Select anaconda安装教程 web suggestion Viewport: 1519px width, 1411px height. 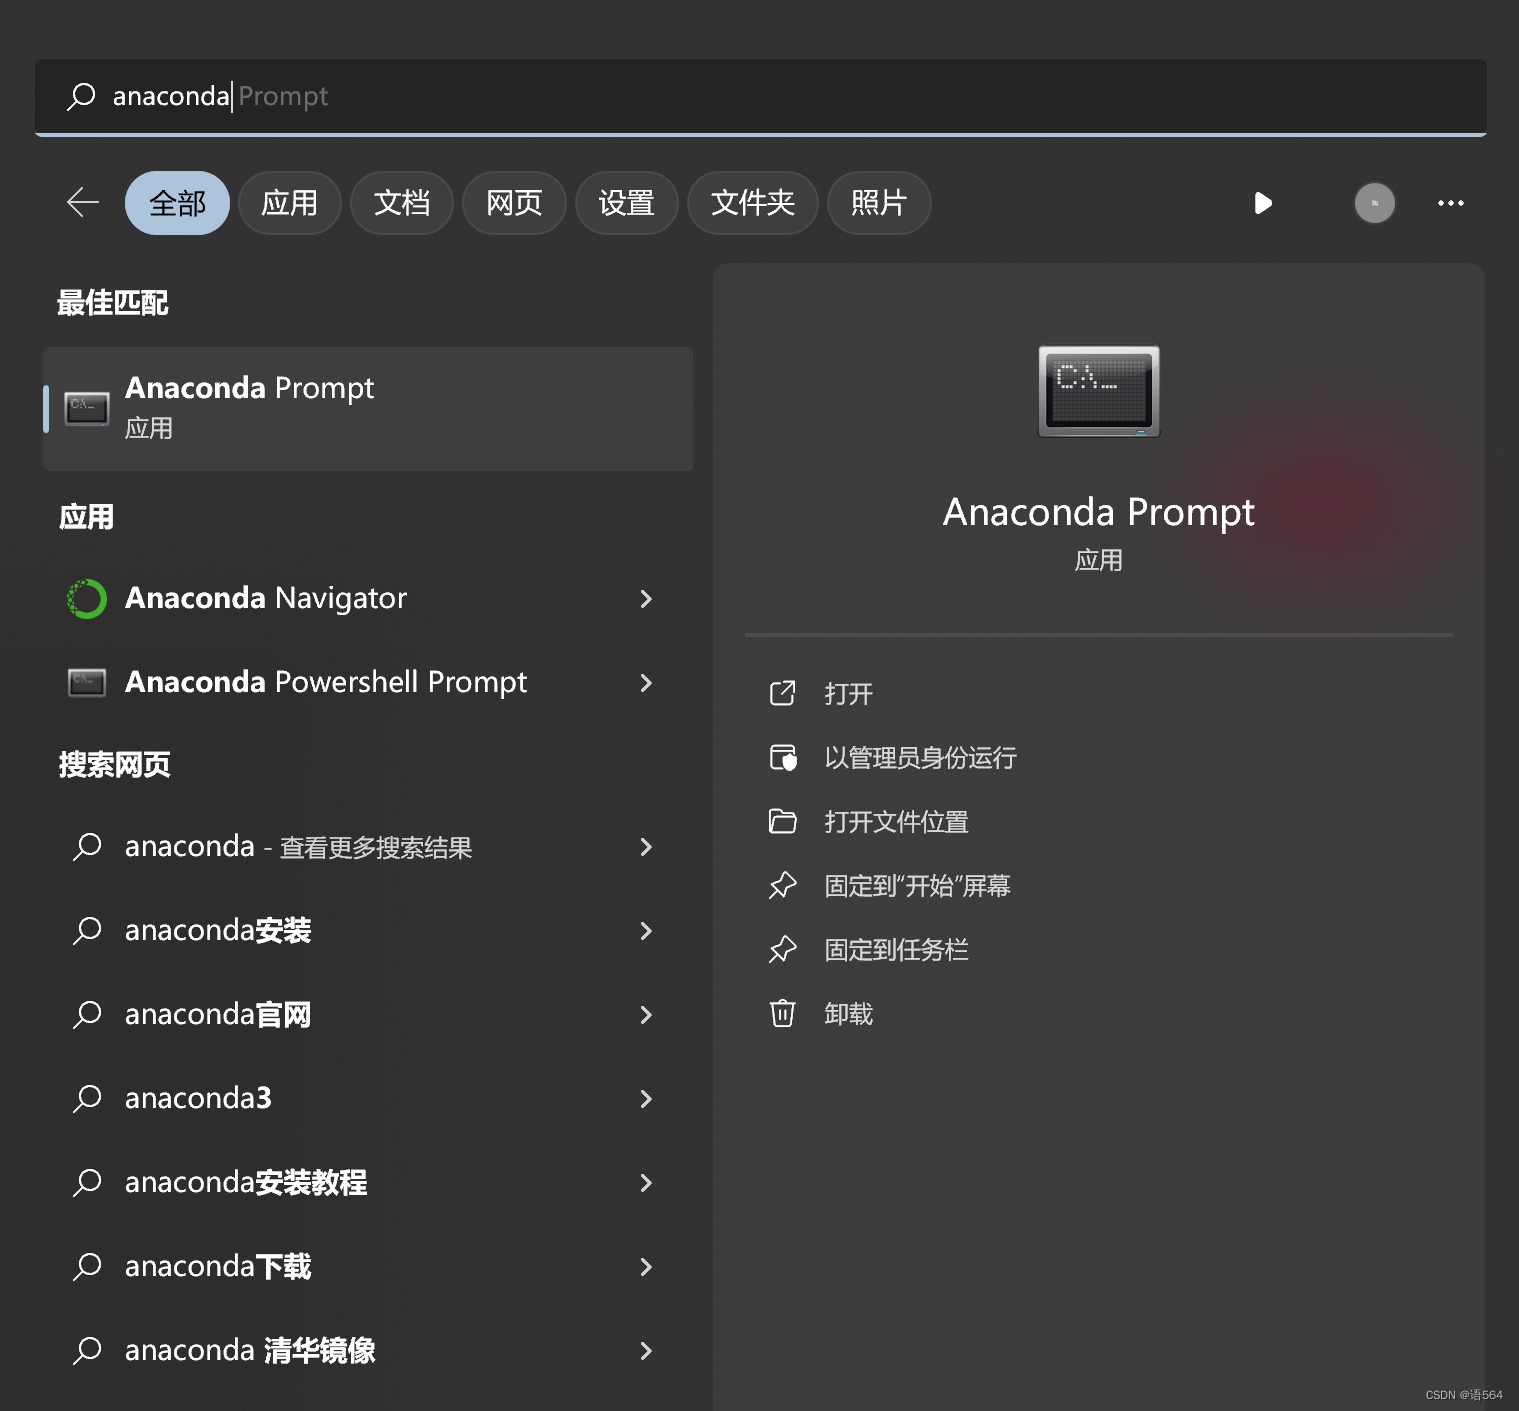[x=368, y=1183]
